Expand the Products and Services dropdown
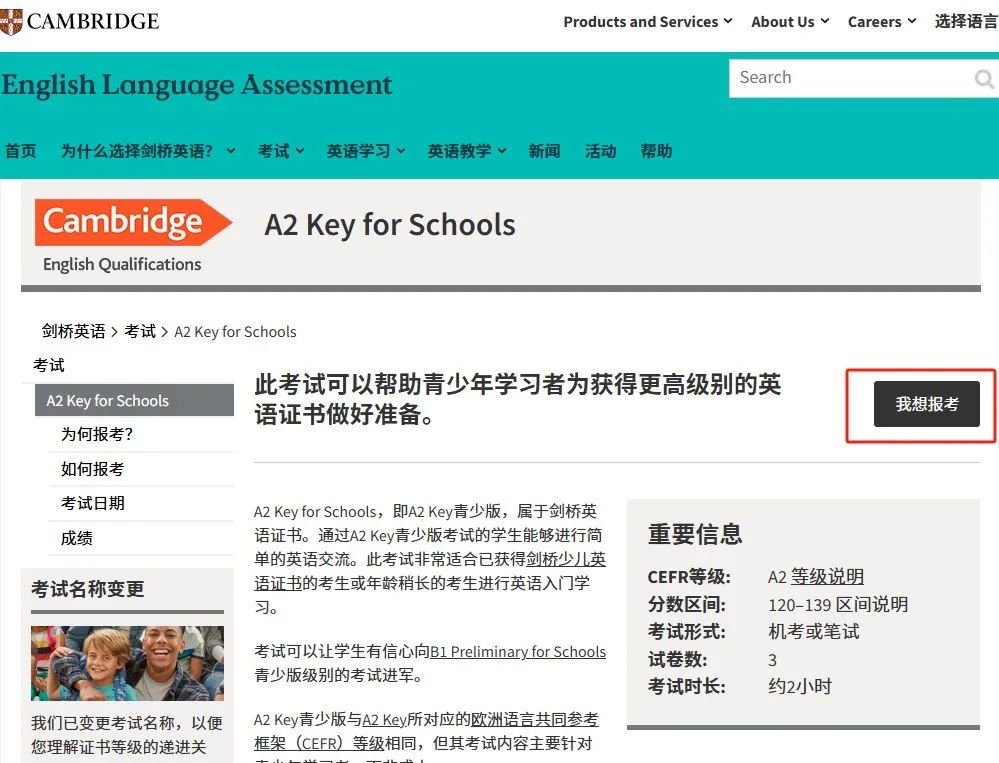This screenshot has height=763, width=999. click(x=645, y=21)
